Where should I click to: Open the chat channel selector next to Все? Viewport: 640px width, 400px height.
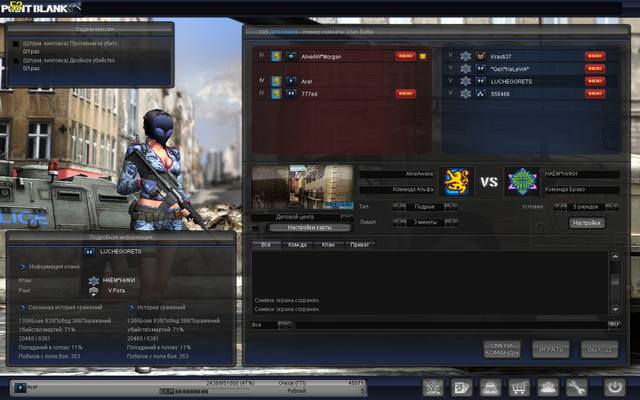(285, 324)
